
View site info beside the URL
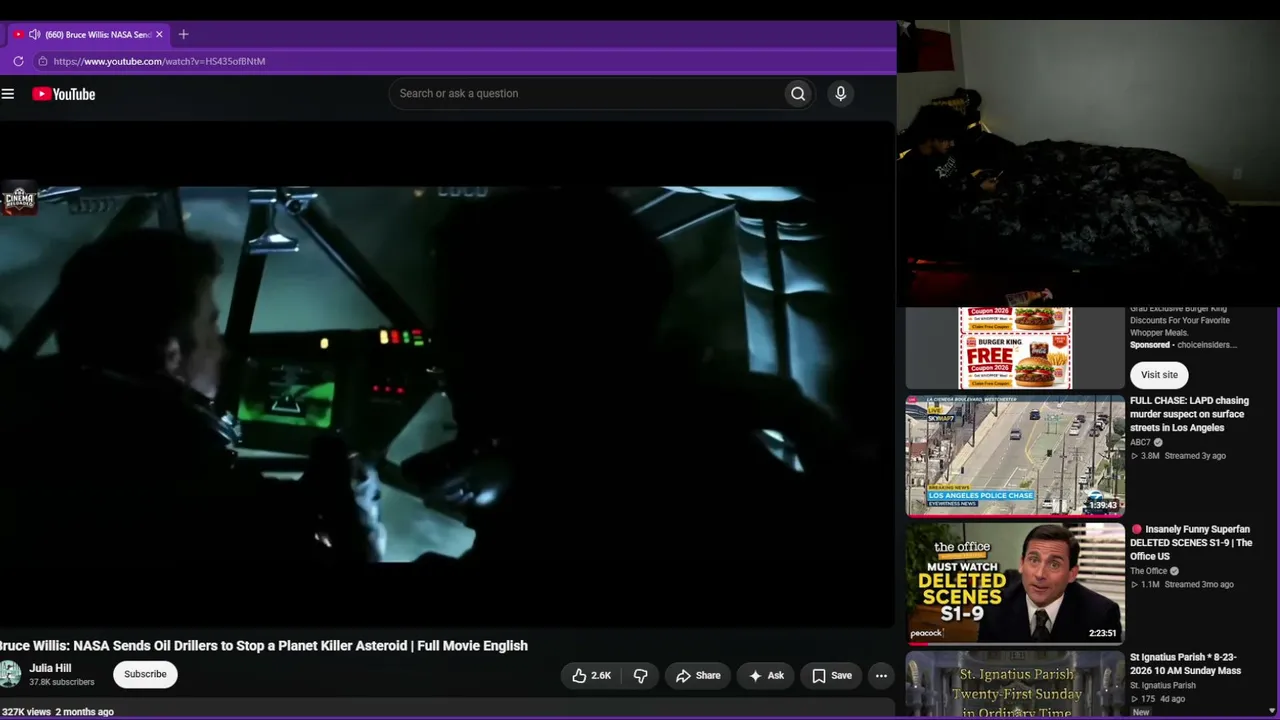(x=42, y=61)
